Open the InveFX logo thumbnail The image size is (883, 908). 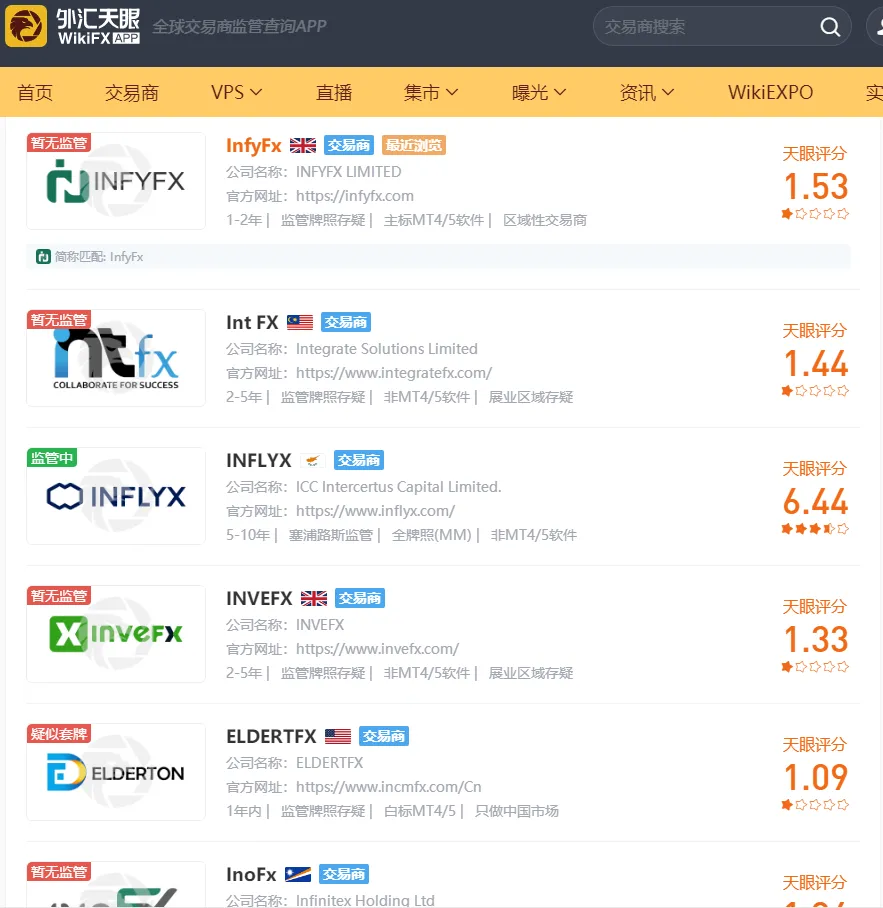(116, 634)
